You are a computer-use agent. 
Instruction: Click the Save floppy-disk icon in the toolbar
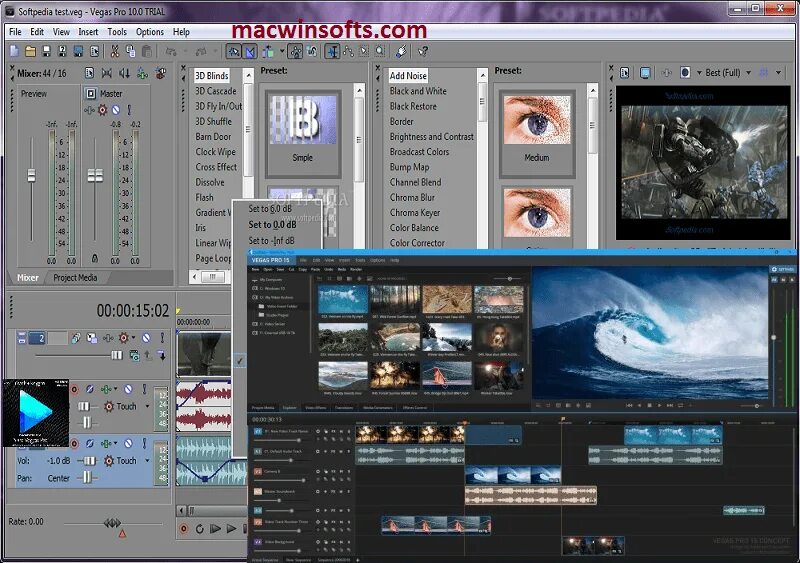coord(46,51)
